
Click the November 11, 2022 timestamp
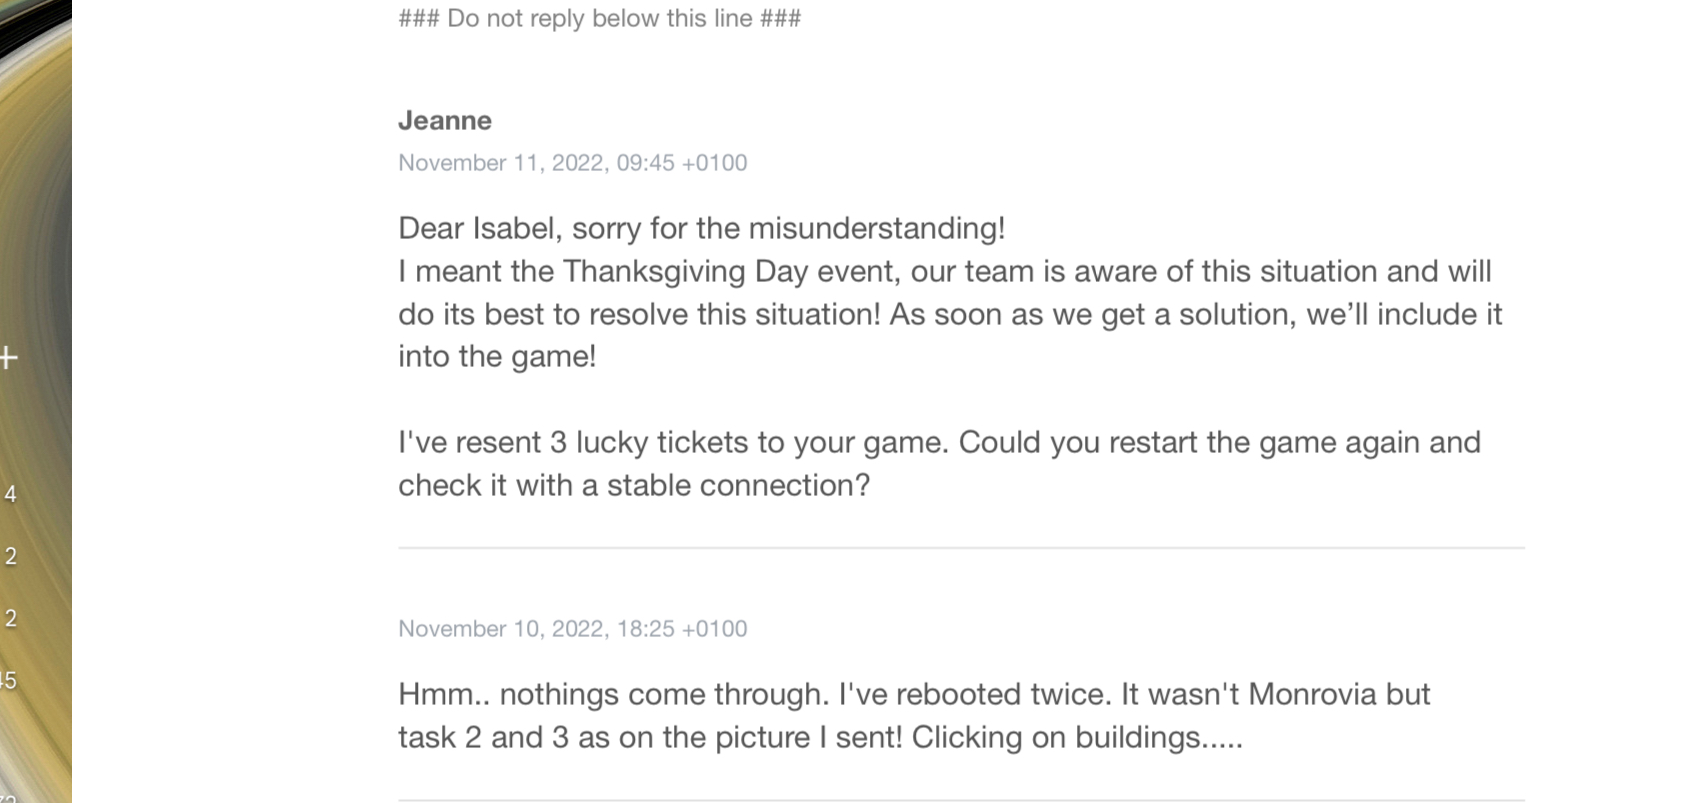(573, 163)
